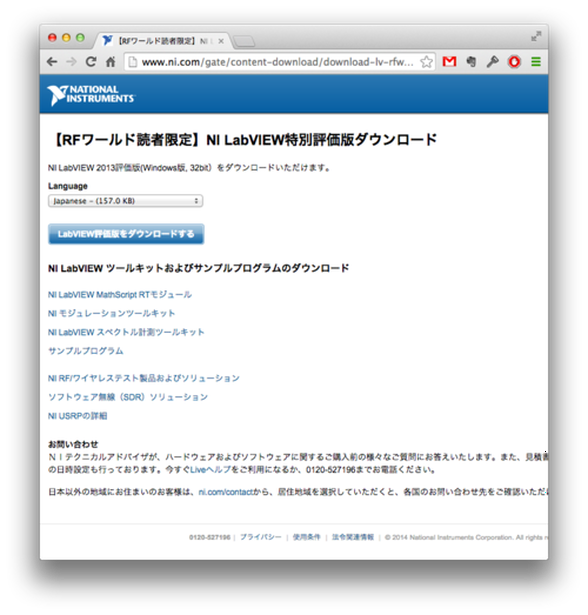Click the LabVIEW評価版をダウンロードする button
588x615 pixels.
[126, 234]
